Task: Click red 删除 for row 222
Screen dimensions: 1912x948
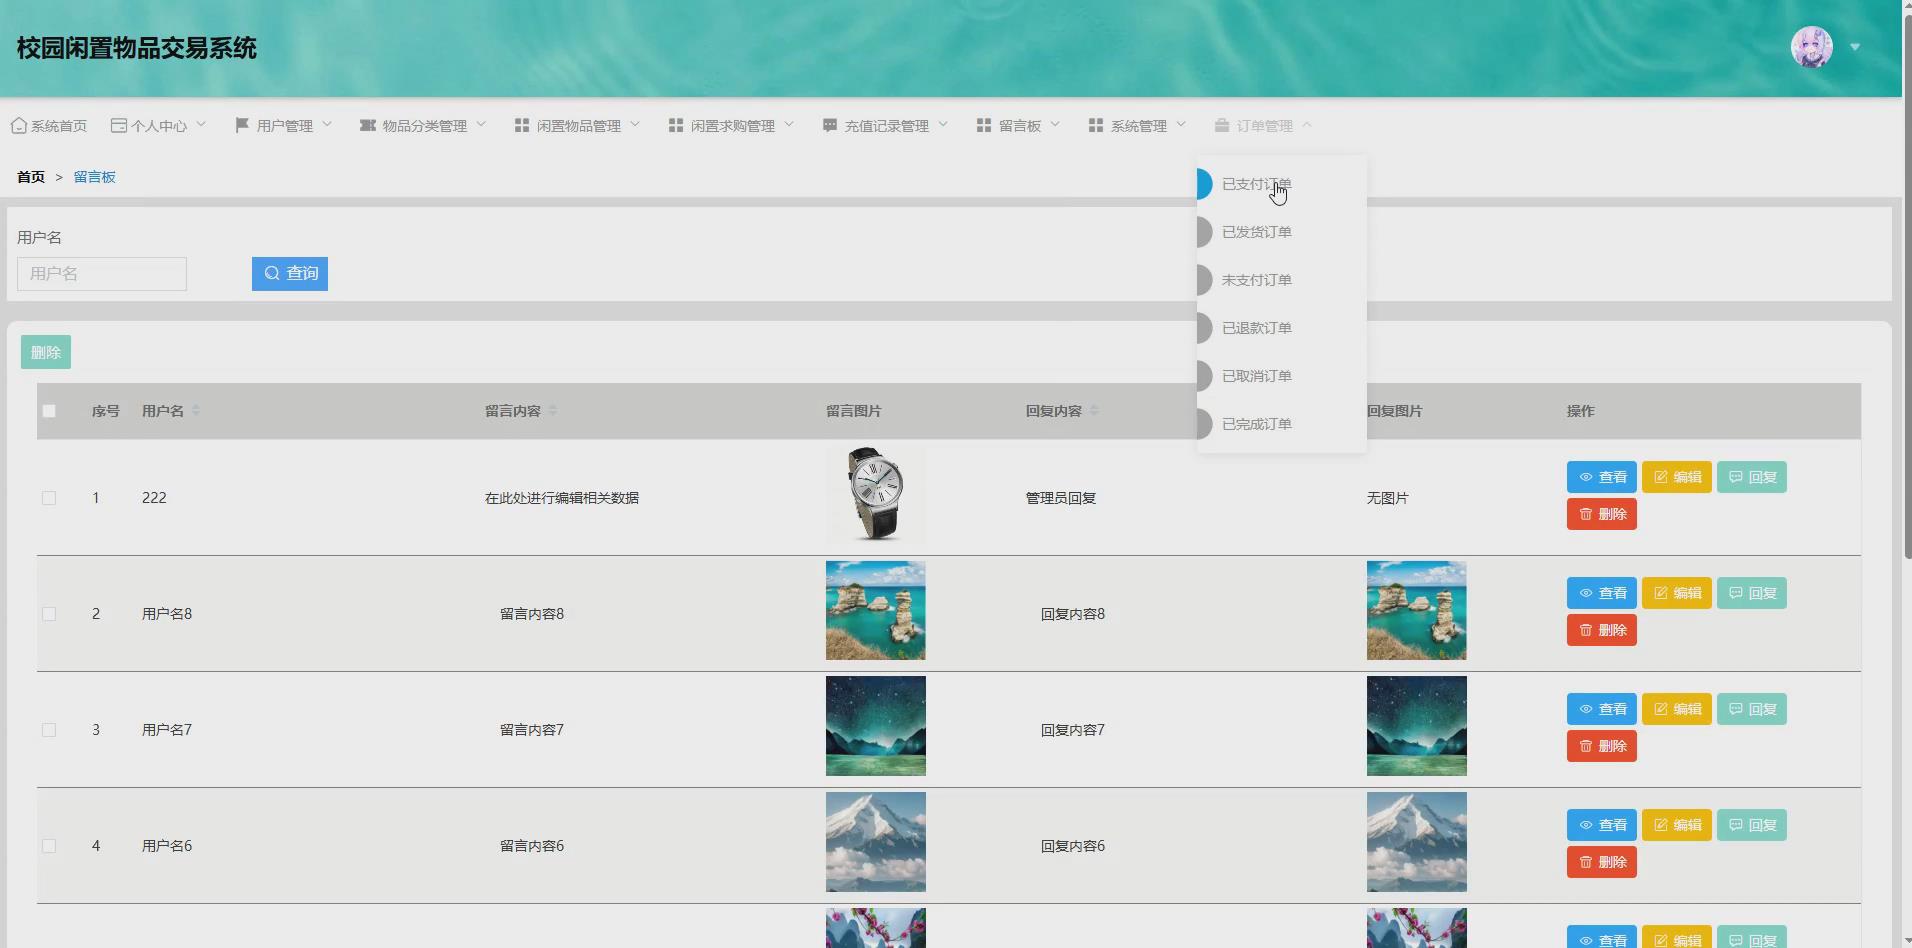Action: coord(1602,514)
